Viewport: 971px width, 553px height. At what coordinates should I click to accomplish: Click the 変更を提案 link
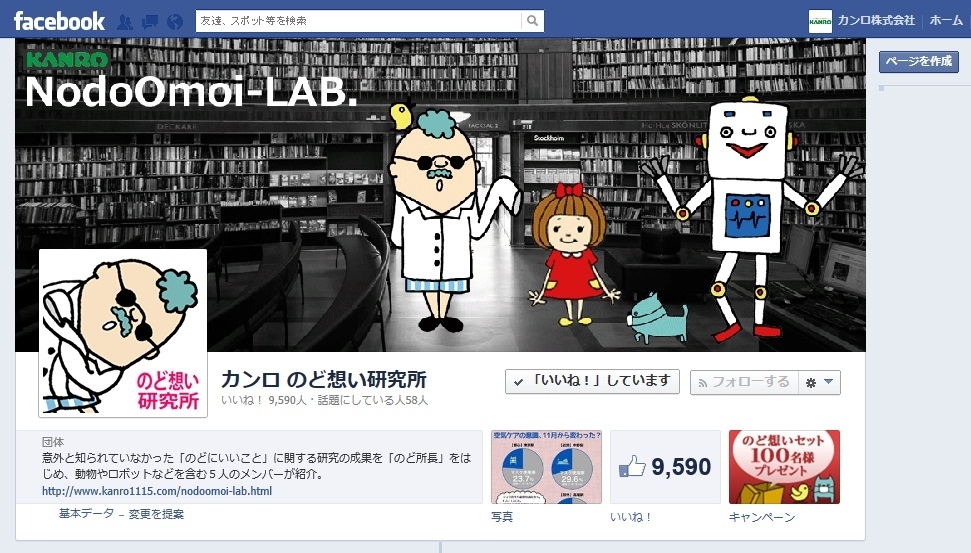[x=156, y=514]
